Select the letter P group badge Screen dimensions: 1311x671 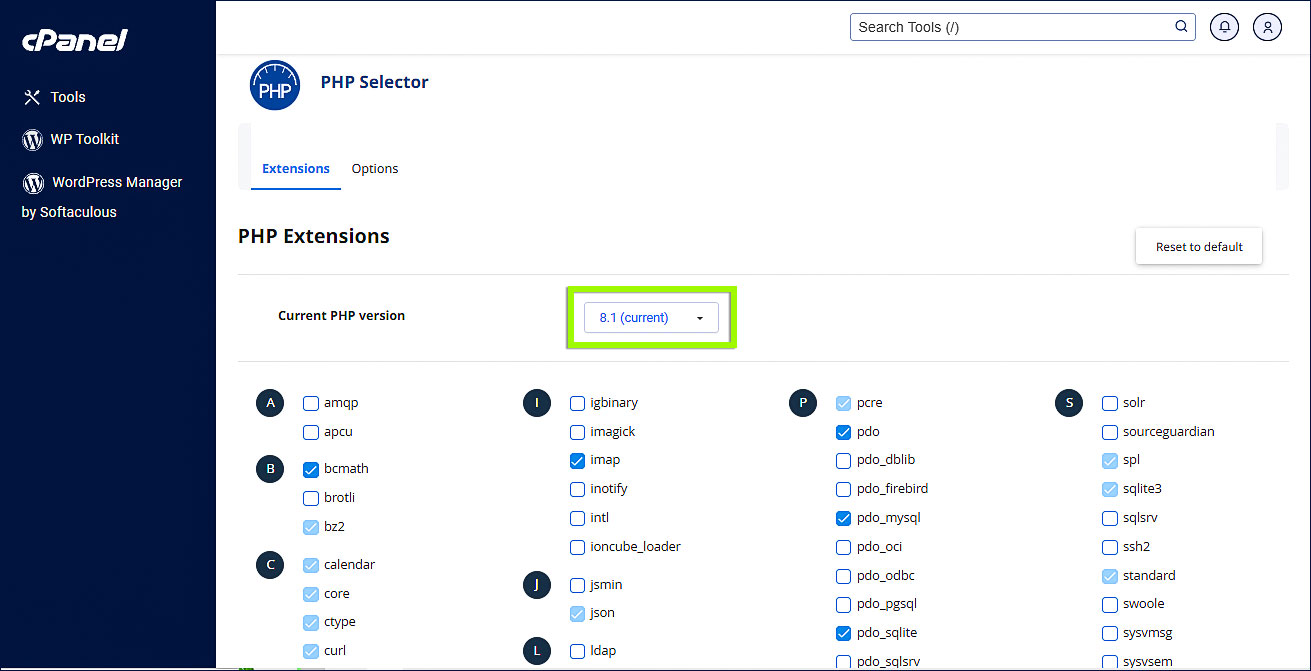tap(803, 403)
